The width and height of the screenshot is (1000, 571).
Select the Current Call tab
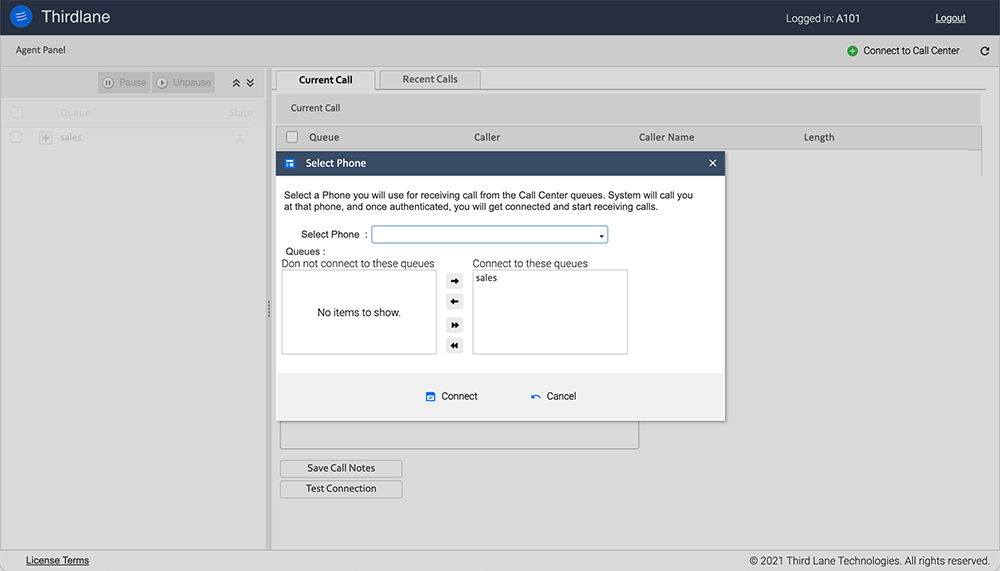coord(325,80)
